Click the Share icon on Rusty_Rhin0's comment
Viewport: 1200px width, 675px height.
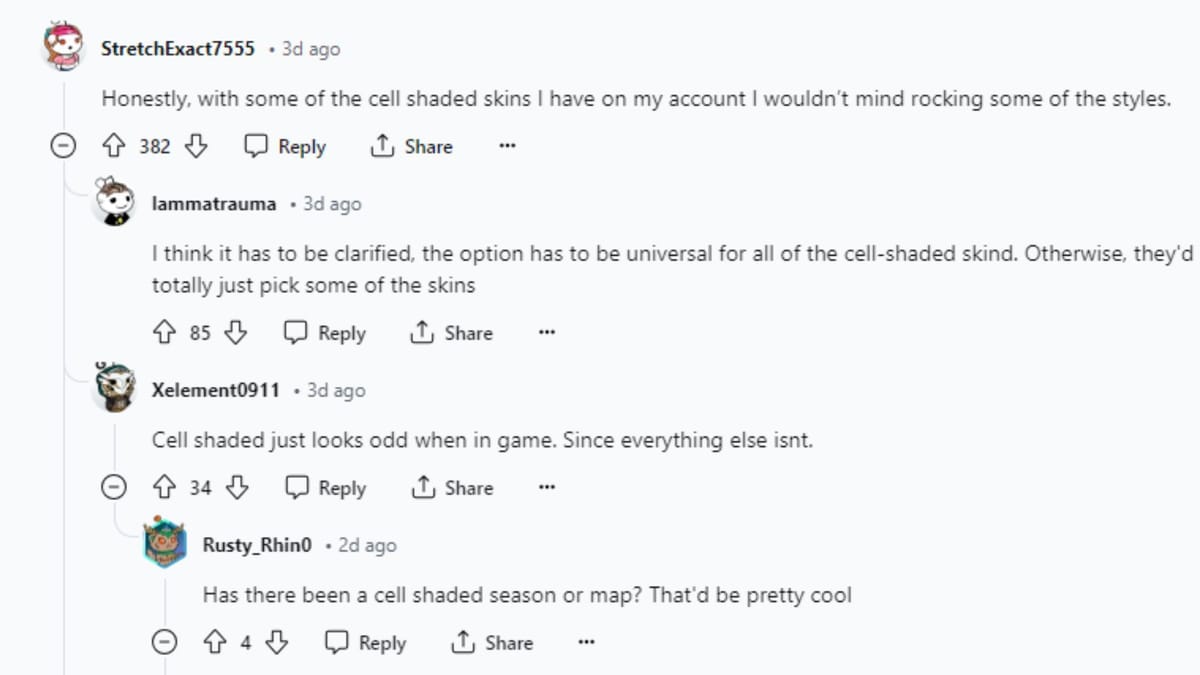[x=461, y=642]
